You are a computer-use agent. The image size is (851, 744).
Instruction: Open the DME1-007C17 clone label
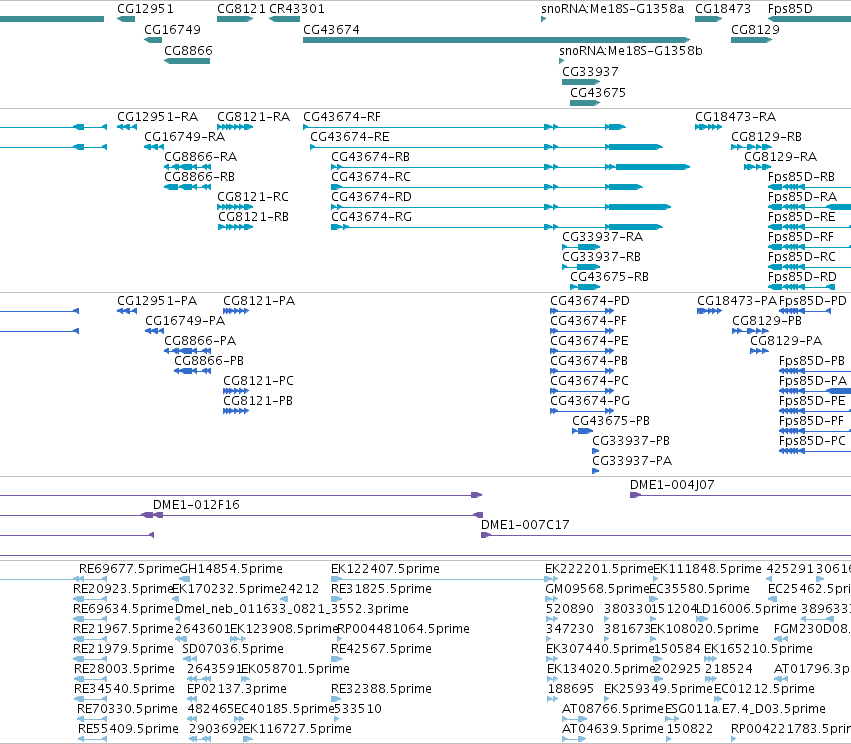click(525, 525)
